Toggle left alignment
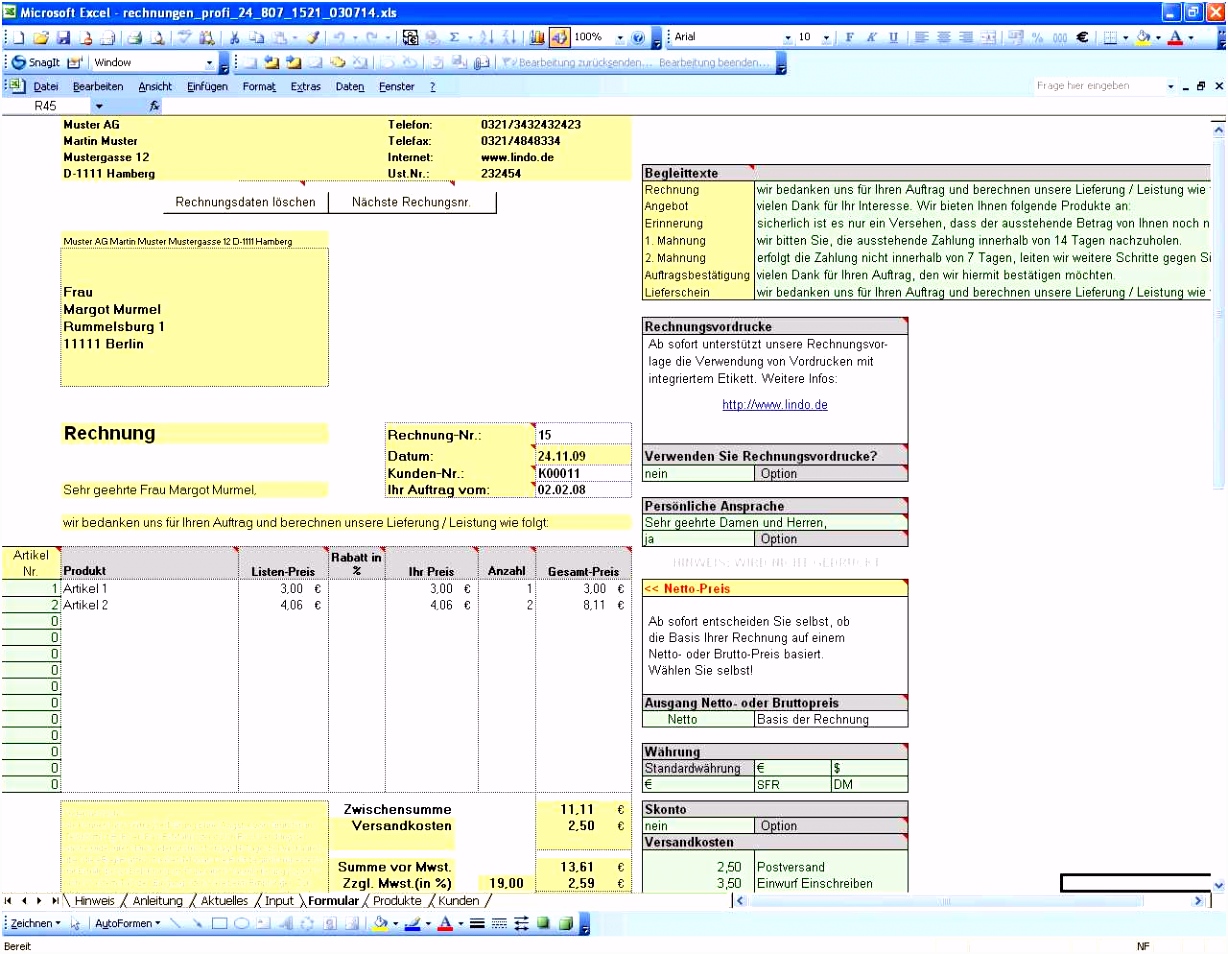The width and height of the screenshot is (1228, 954). 921,38
